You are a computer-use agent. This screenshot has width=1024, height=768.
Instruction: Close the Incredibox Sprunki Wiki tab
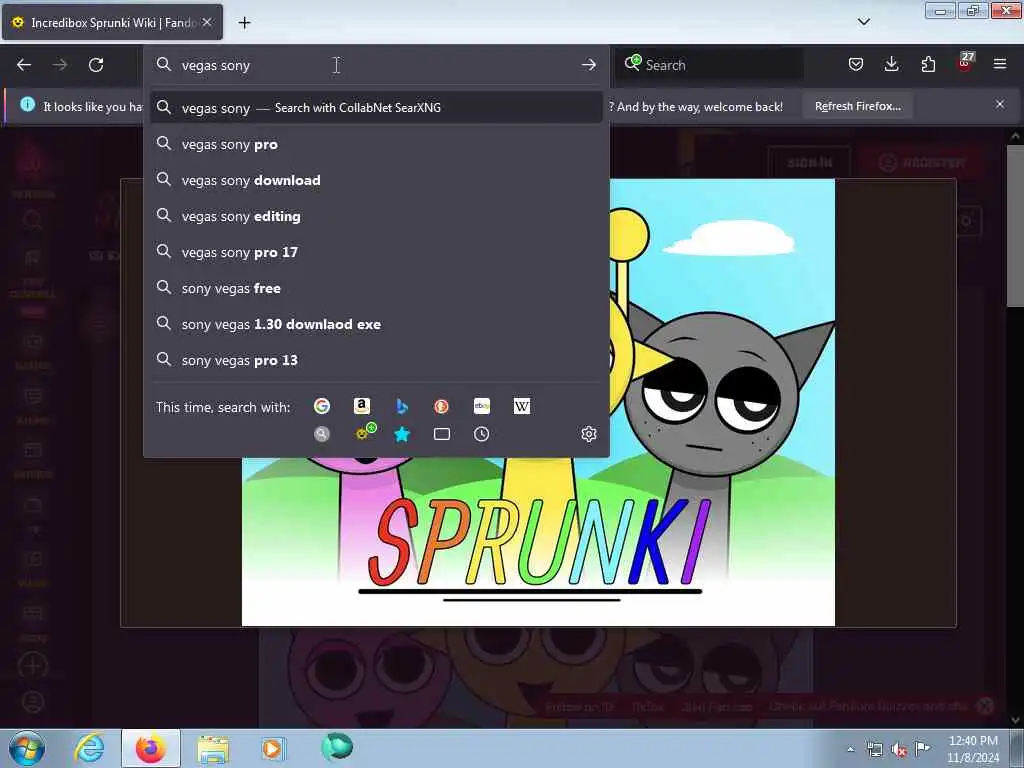tap(207, 22)
